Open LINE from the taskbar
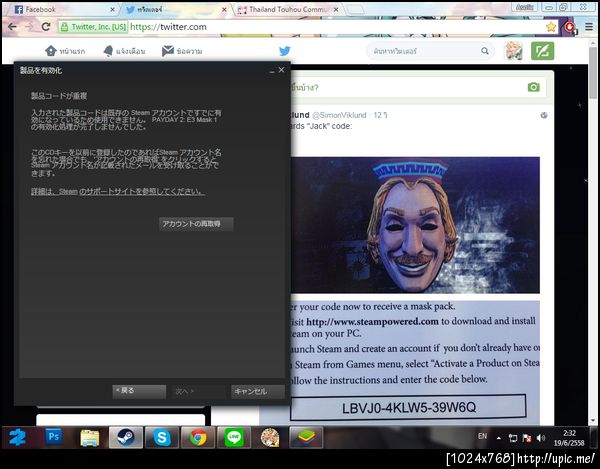The image size is (600, 469). point(234,437)
